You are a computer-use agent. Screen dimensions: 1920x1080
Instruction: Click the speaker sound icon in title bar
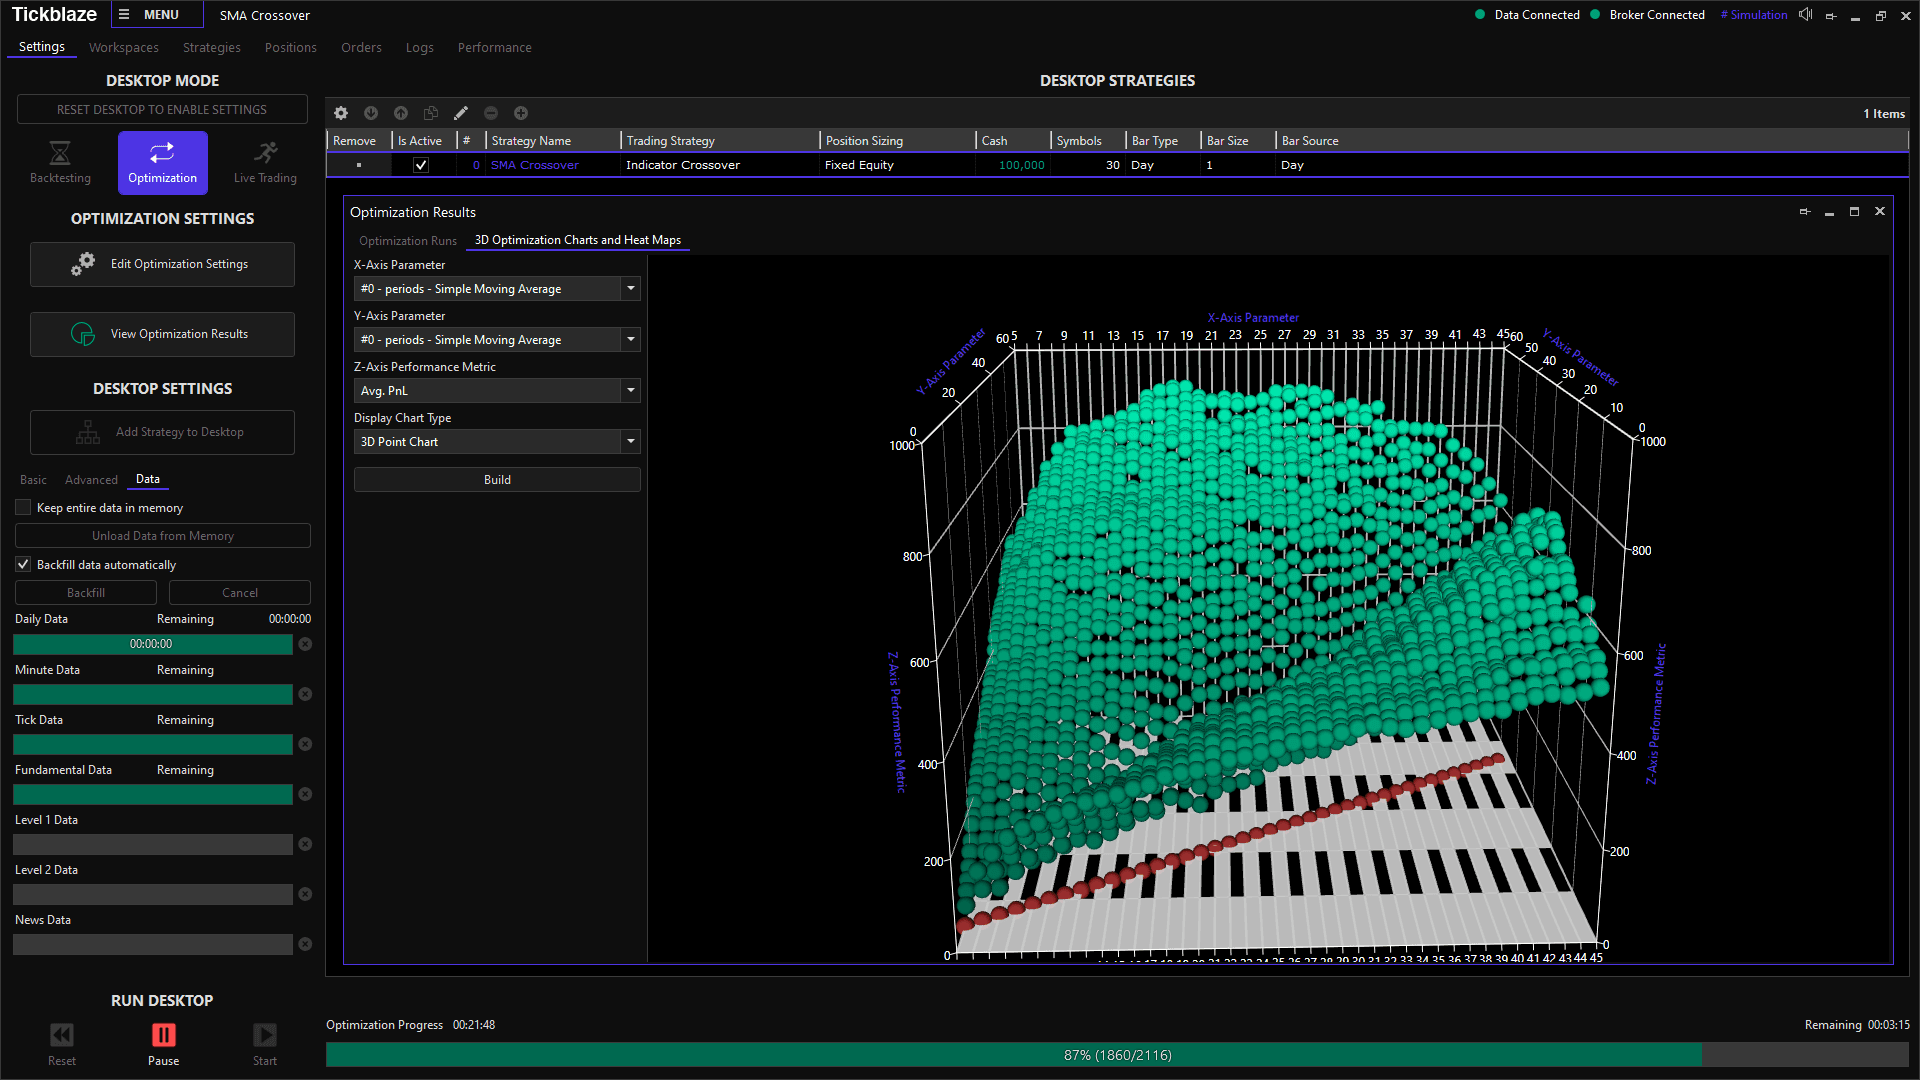tap(1805, 15)
